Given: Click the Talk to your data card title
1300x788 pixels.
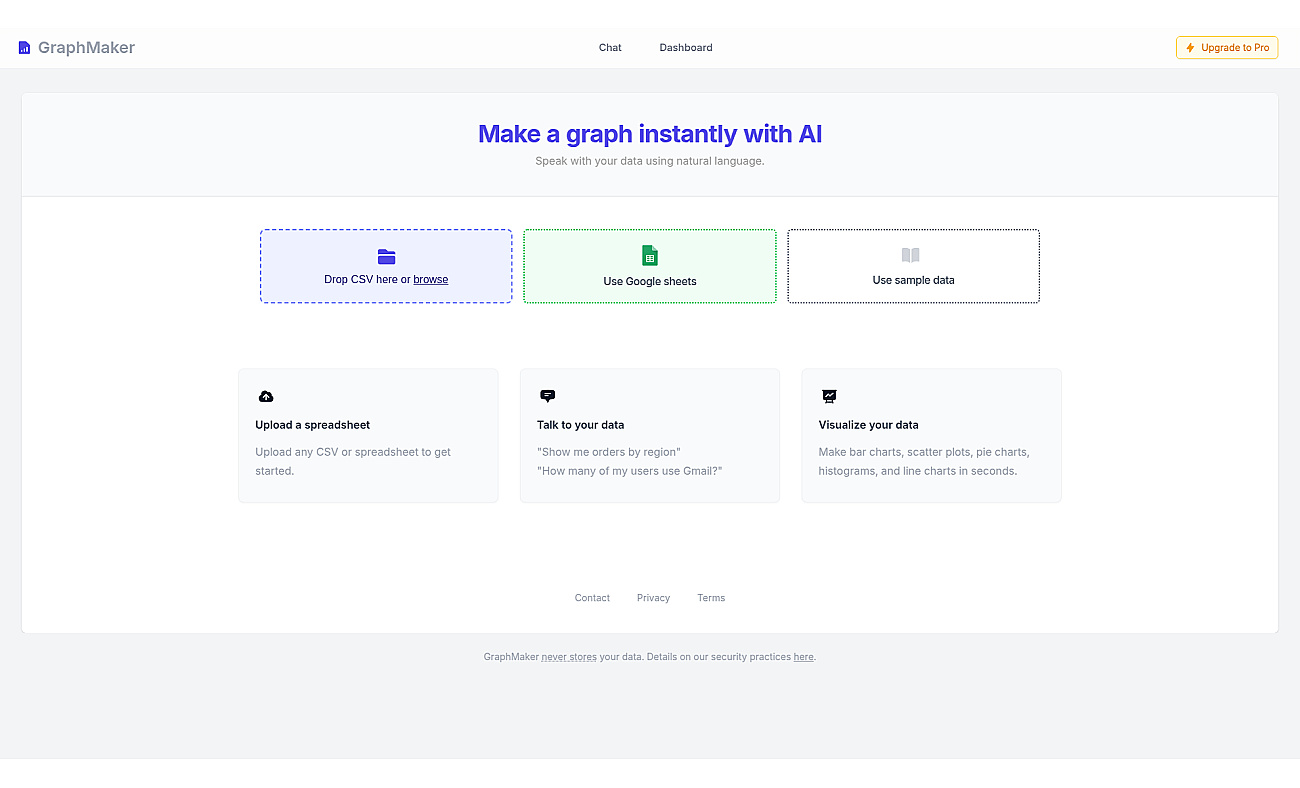Looking at the screenshot, I should [581, 425].
